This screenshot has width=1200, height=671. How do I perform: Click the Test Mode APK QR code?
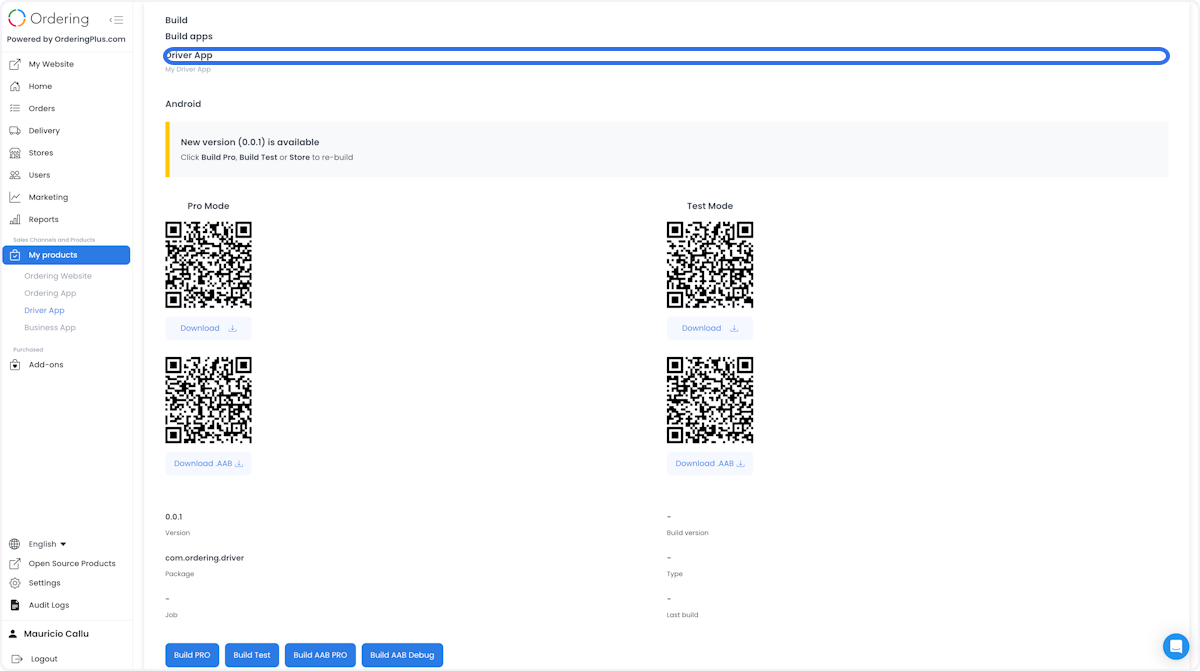[x=710, y=265]
